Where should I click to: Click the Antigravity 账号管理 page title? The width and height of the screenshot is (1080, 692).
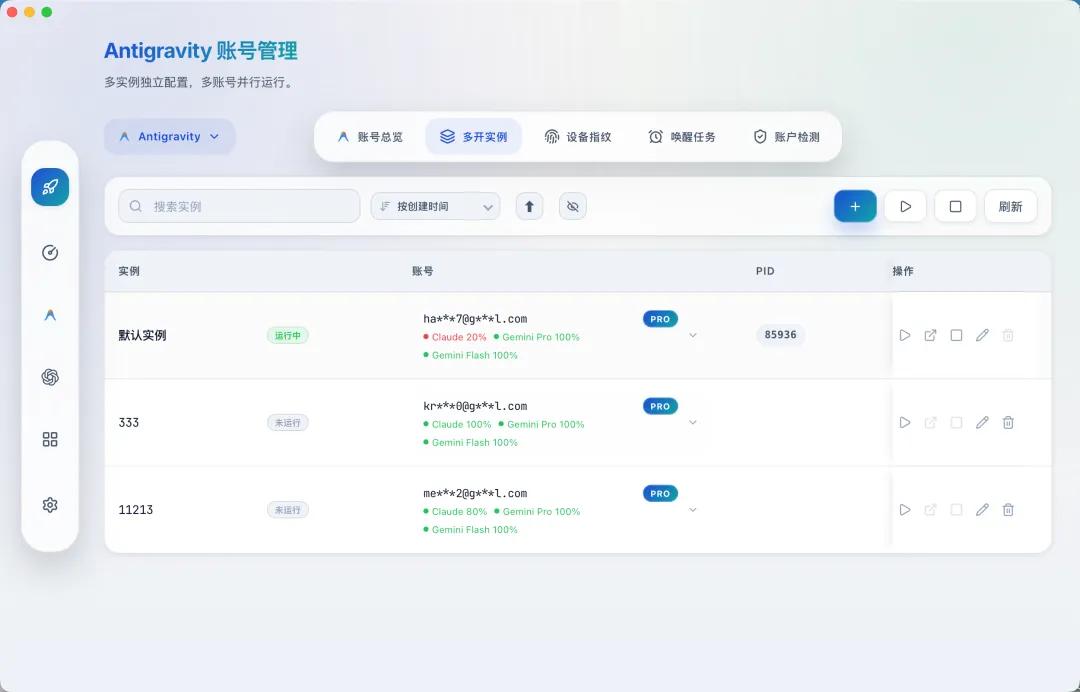coord(200,50)
